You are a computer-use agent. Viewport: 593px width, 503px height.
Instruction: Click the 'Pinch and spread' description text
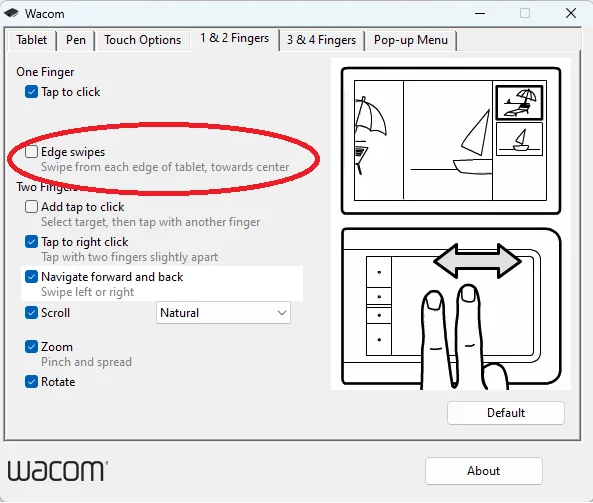(86, 362)
